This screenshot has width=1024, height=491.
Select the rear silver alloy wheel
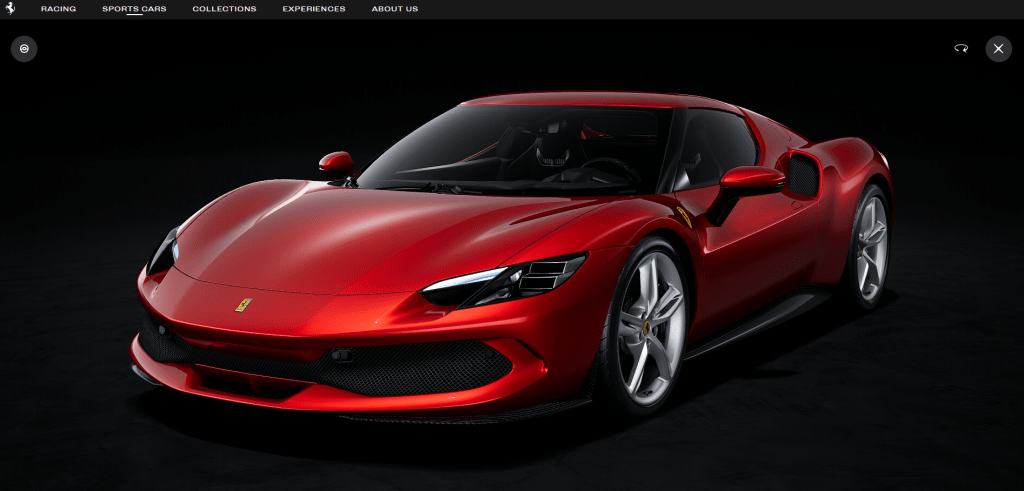coord(869,247)
